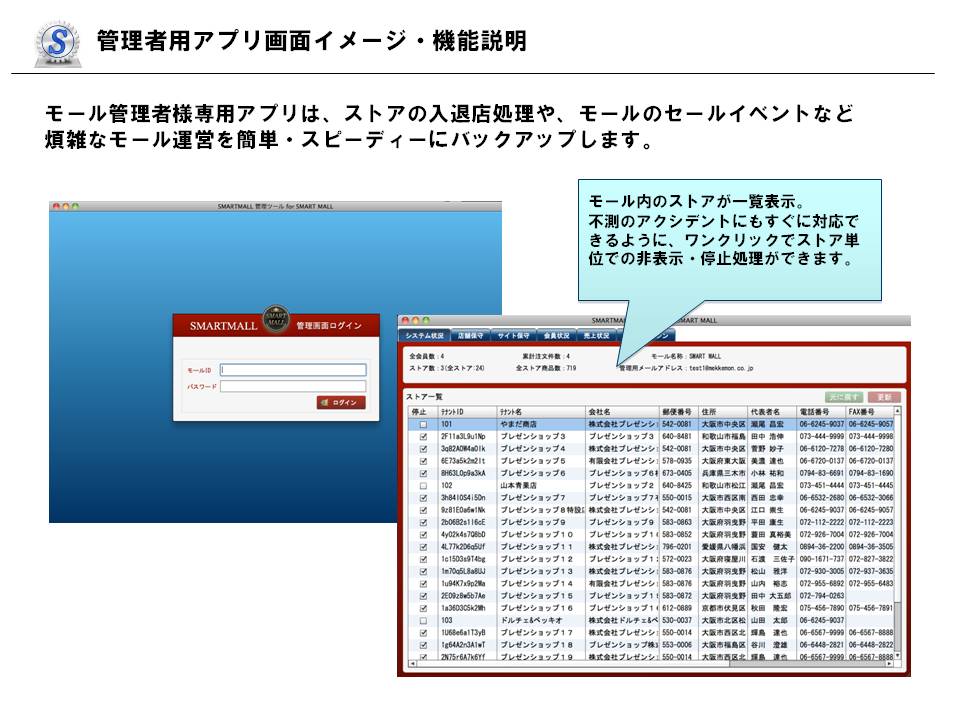Click the プレゼンショップ18 tenant name cell
This screenshot has width=960, height=720.
click(x=540, y=645)
